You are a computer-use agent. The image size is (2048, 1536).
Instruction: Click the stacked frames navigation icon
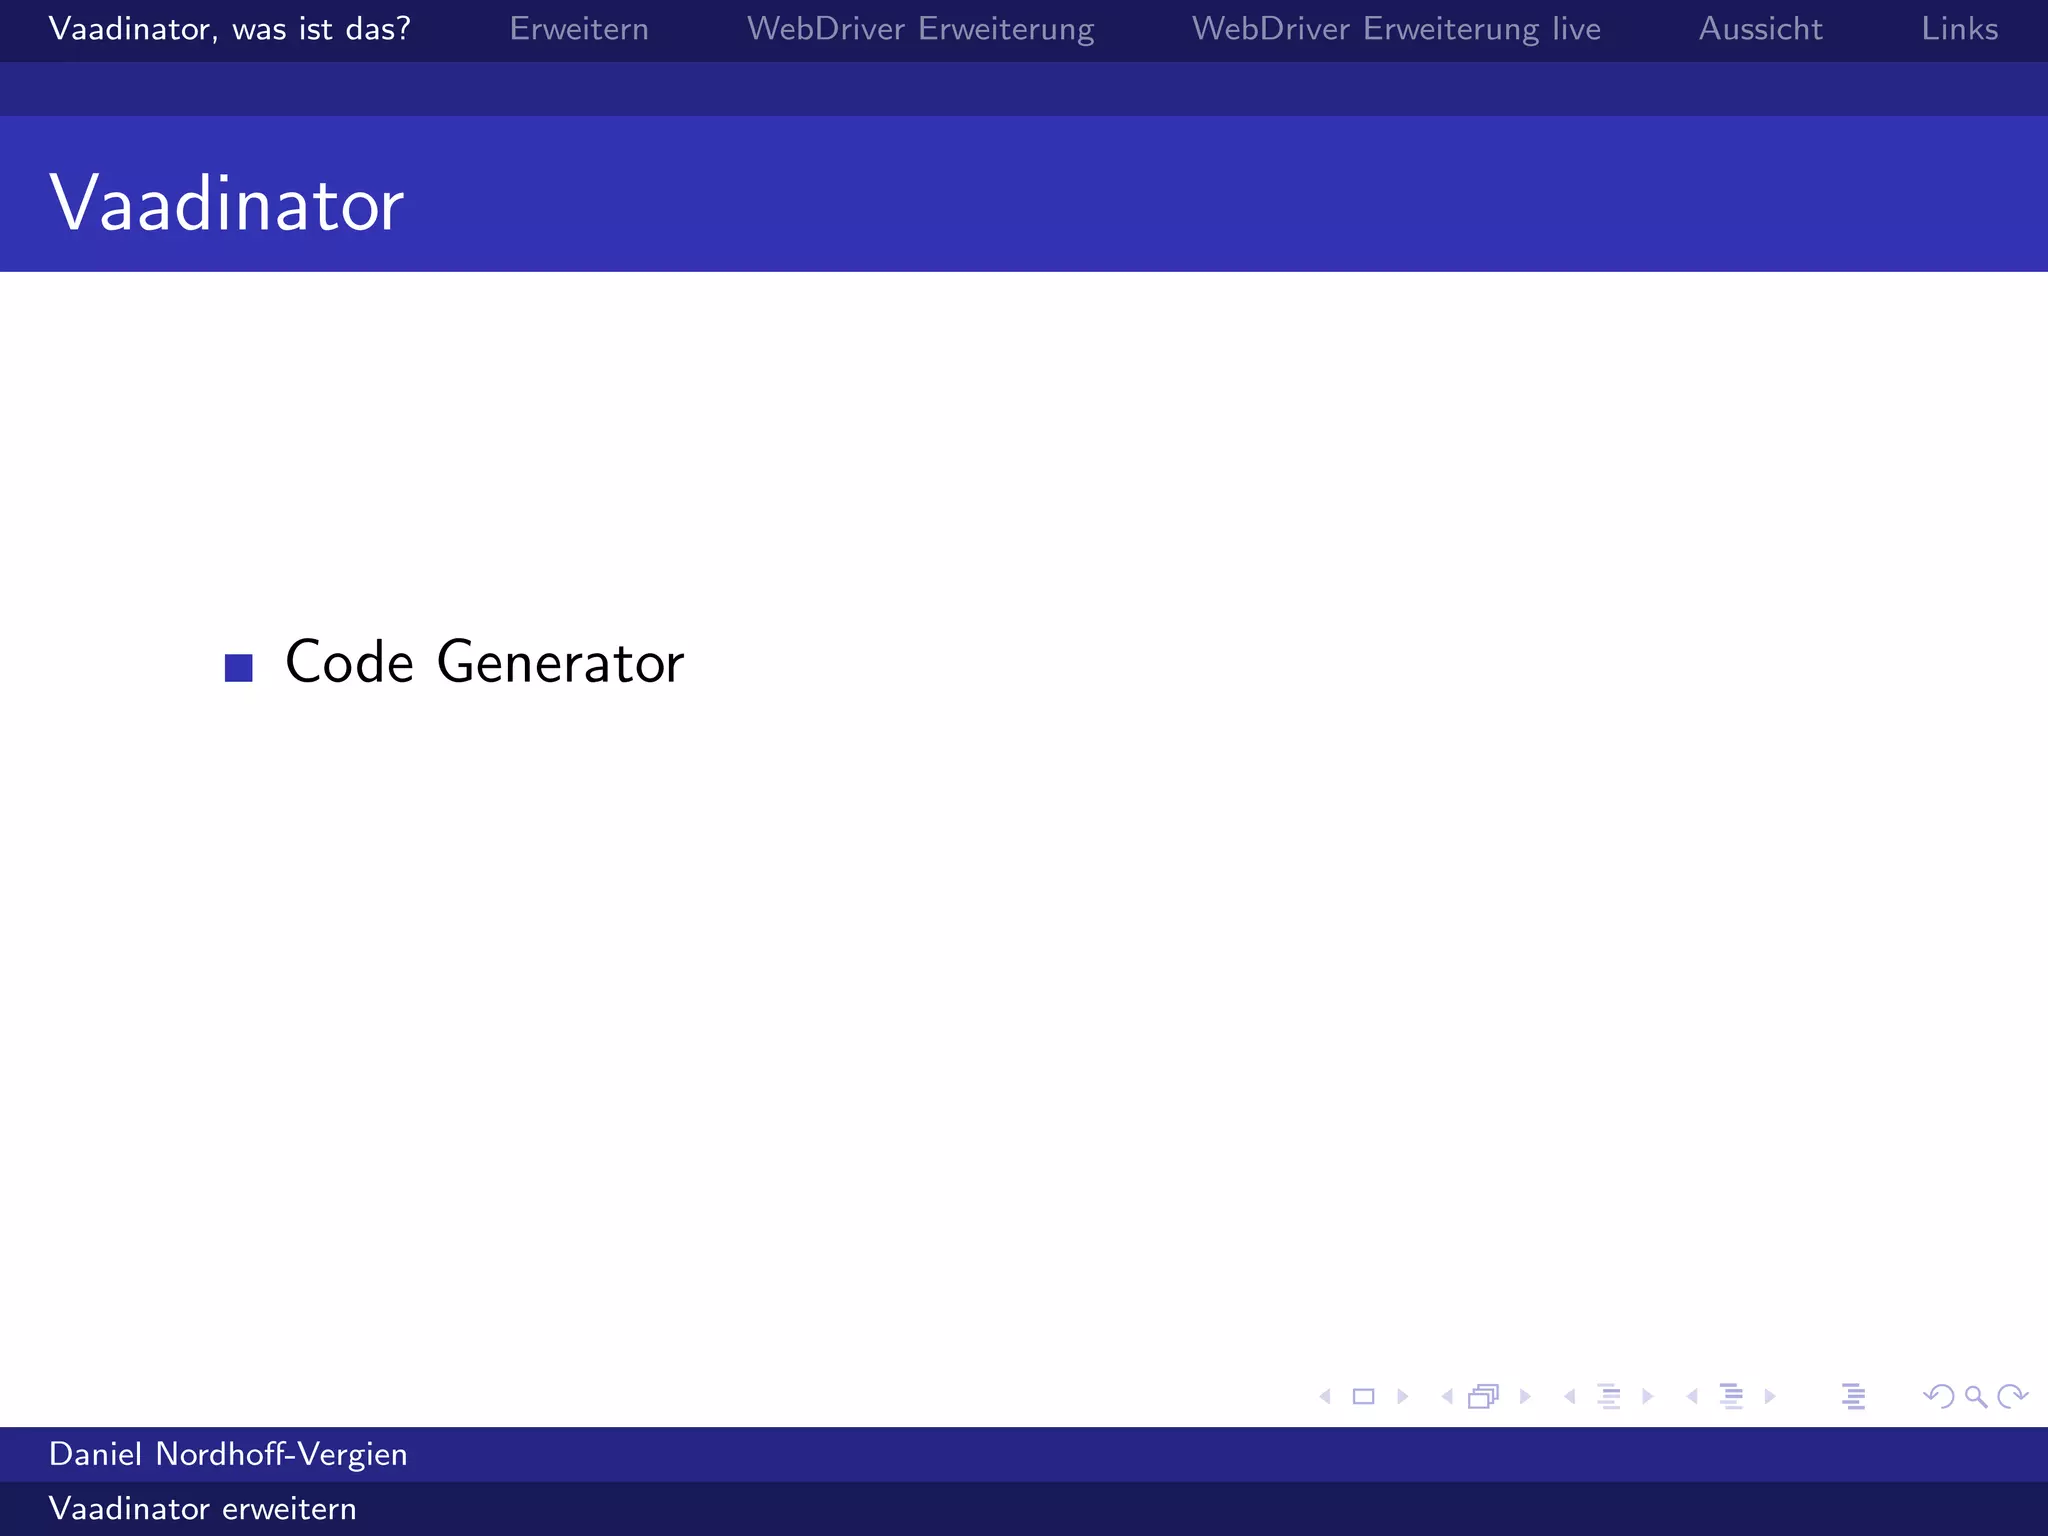[1484, 1396]
